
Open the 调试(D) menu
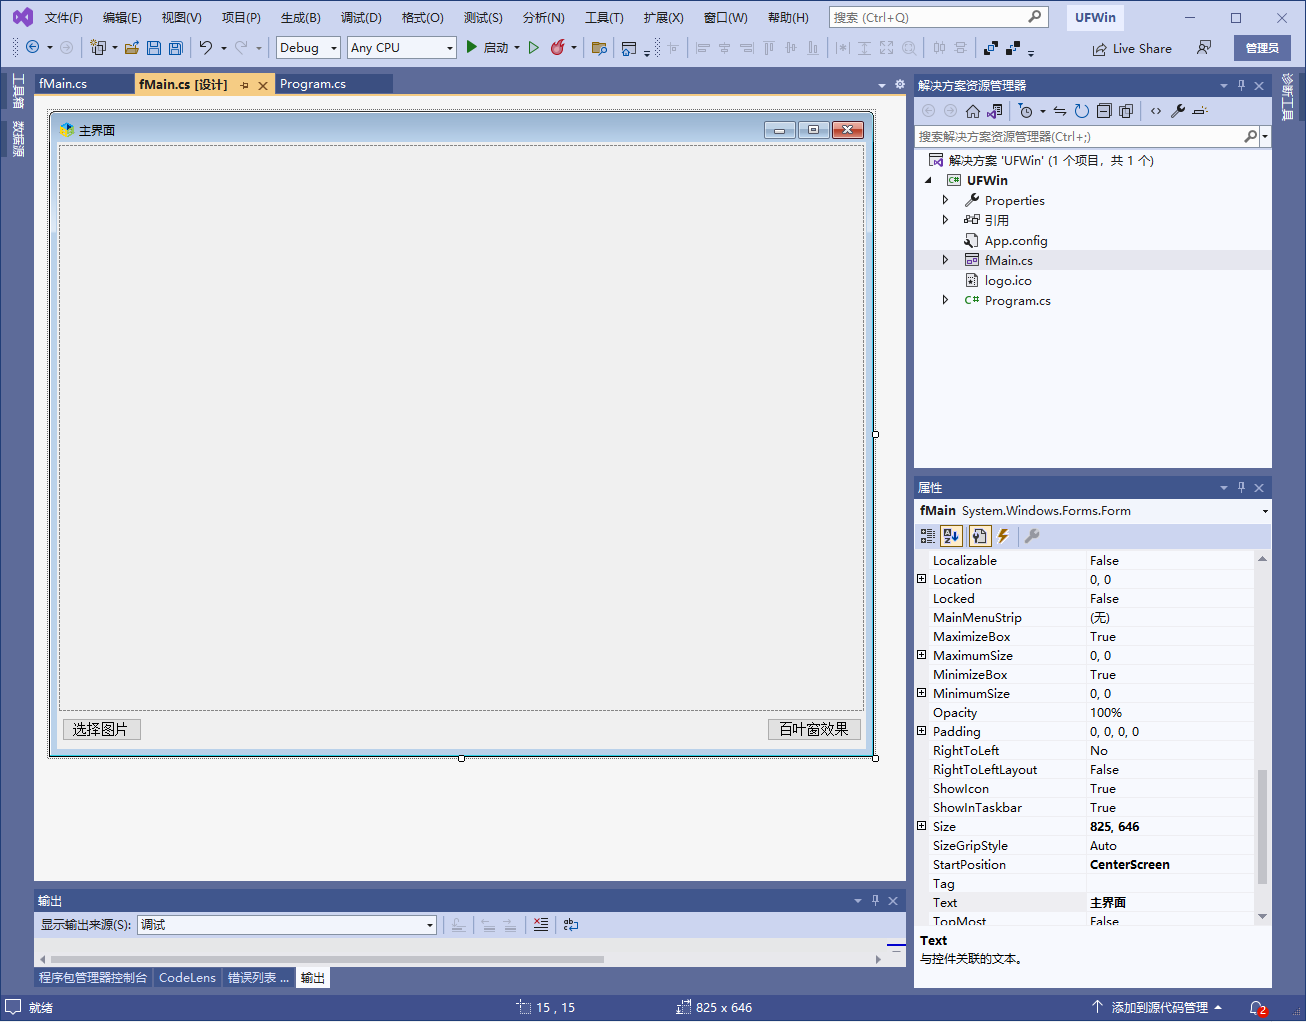(361, 17)
